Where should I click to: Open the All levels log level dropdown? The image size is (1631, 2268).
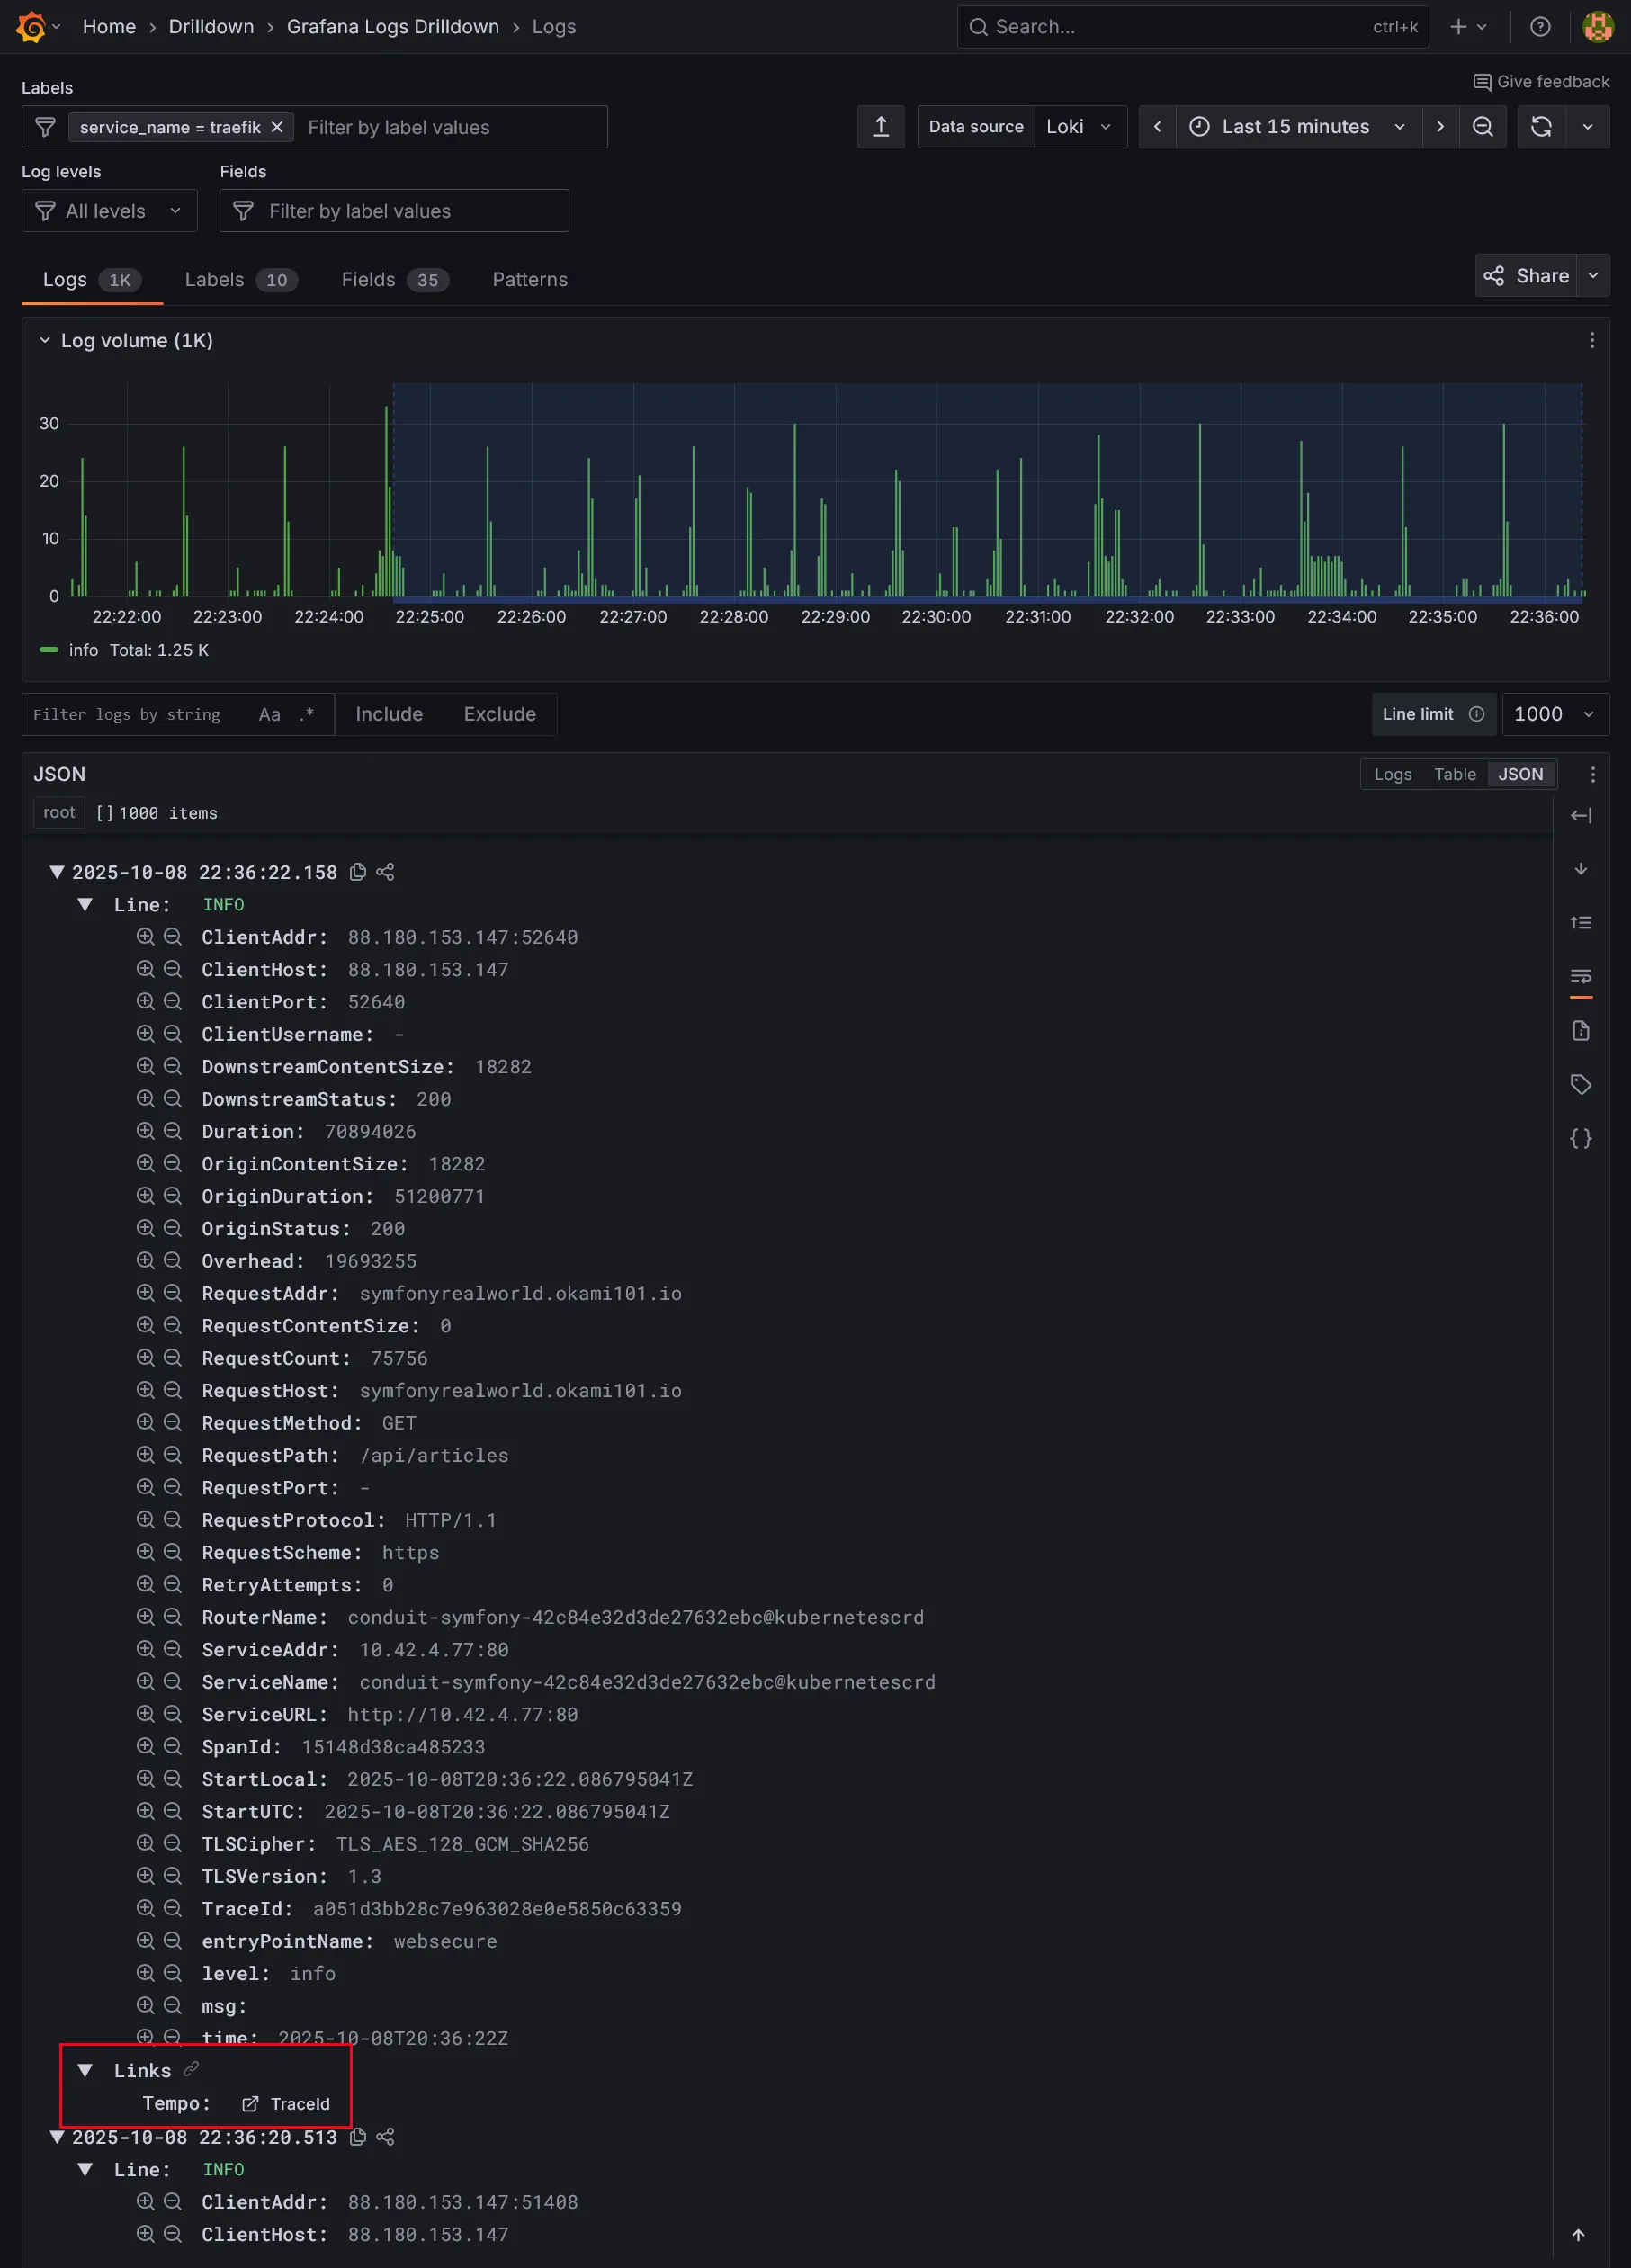[x=108, y=210]
